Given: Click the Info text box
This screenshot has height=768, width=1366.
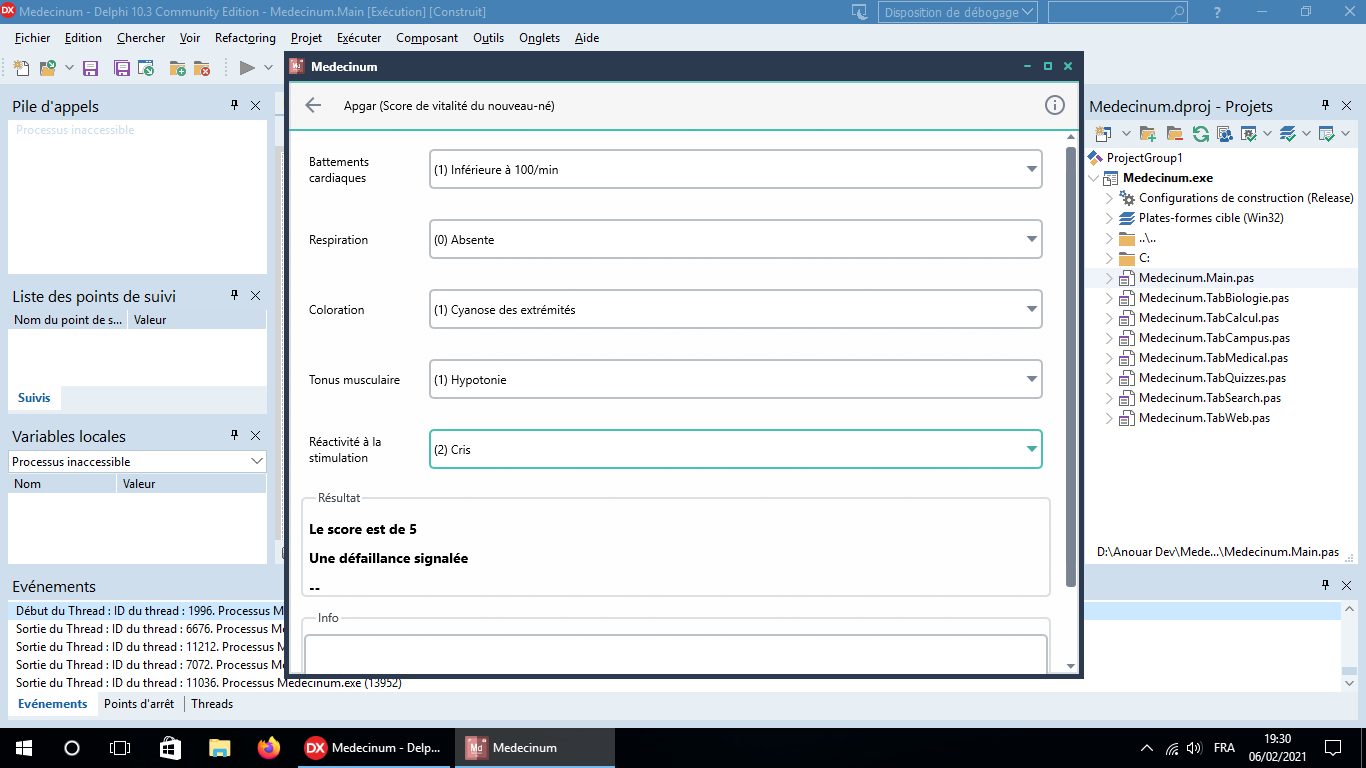Looking at the screenshot, I should coord(676,655).
